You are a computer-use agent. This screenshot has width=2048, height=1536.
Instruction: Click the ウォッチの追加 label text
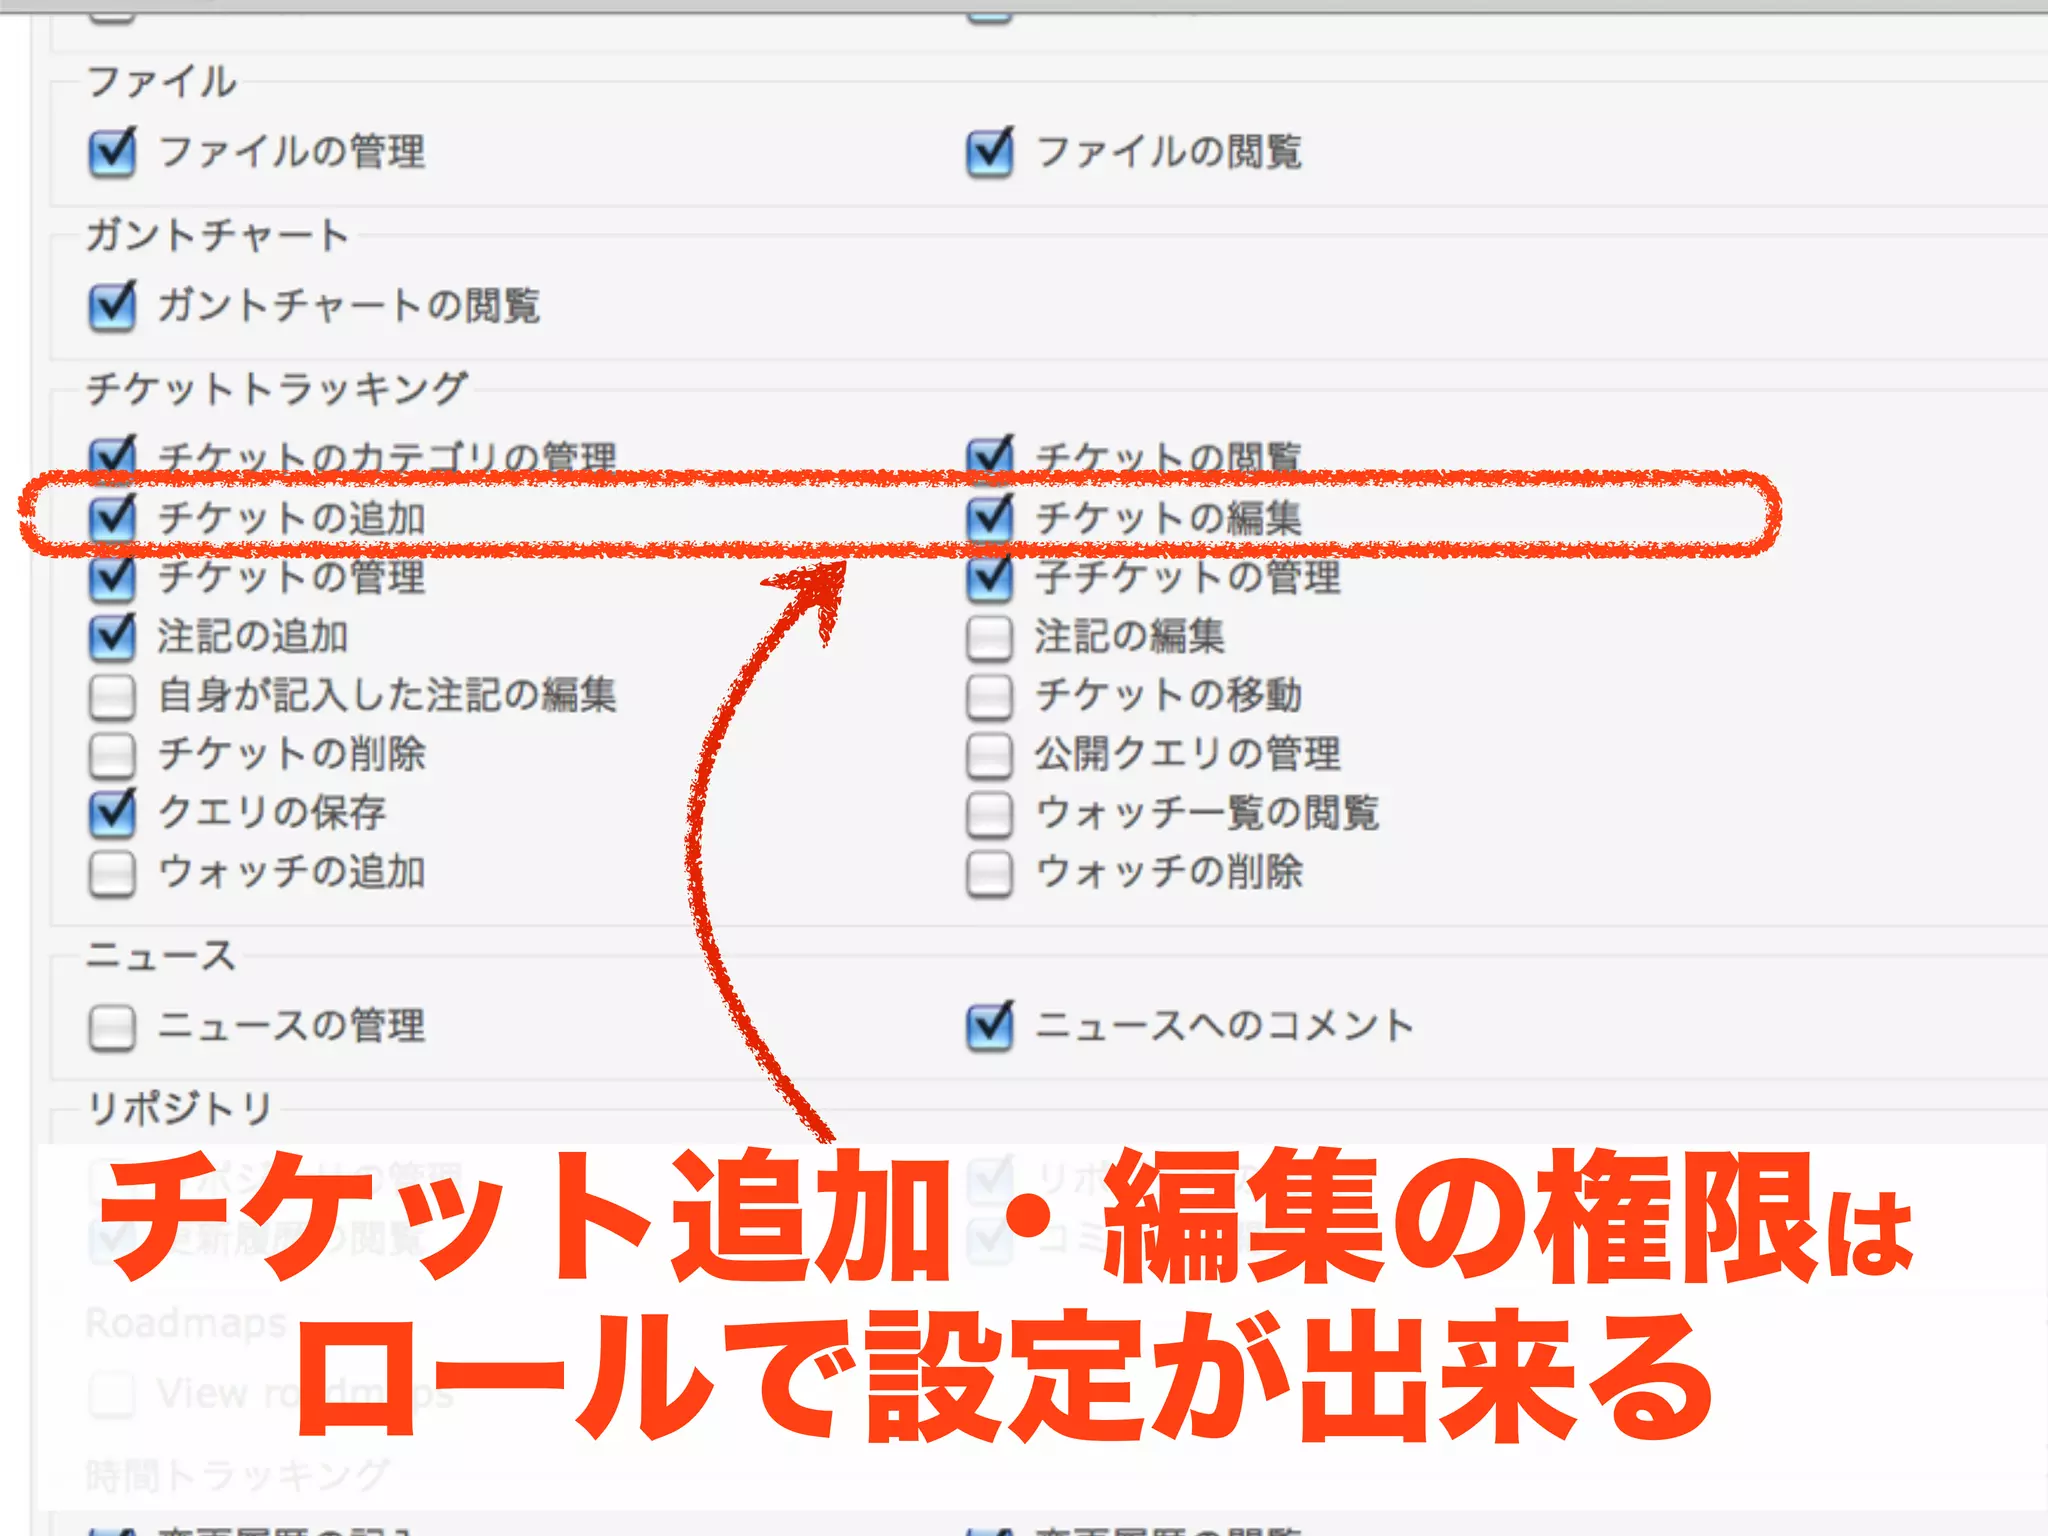[x=292, y=872]
